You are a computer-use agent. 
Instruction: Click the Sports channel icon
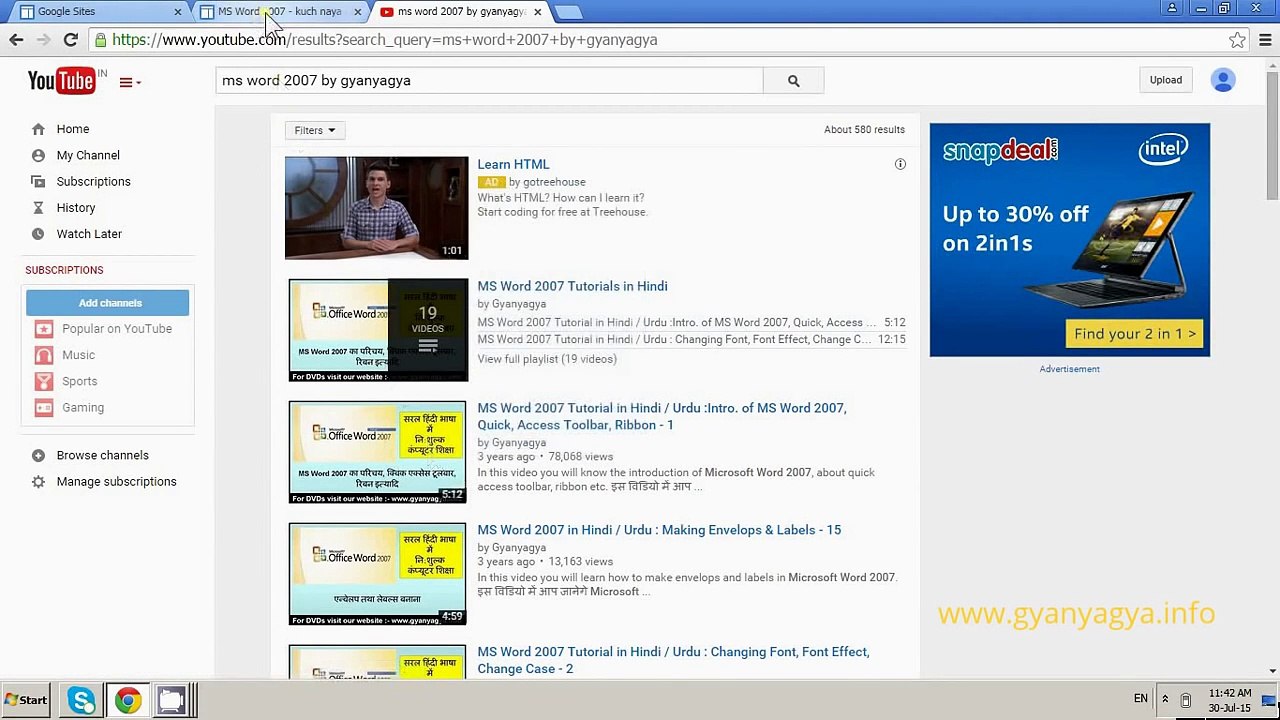click(x=43, y=381)
